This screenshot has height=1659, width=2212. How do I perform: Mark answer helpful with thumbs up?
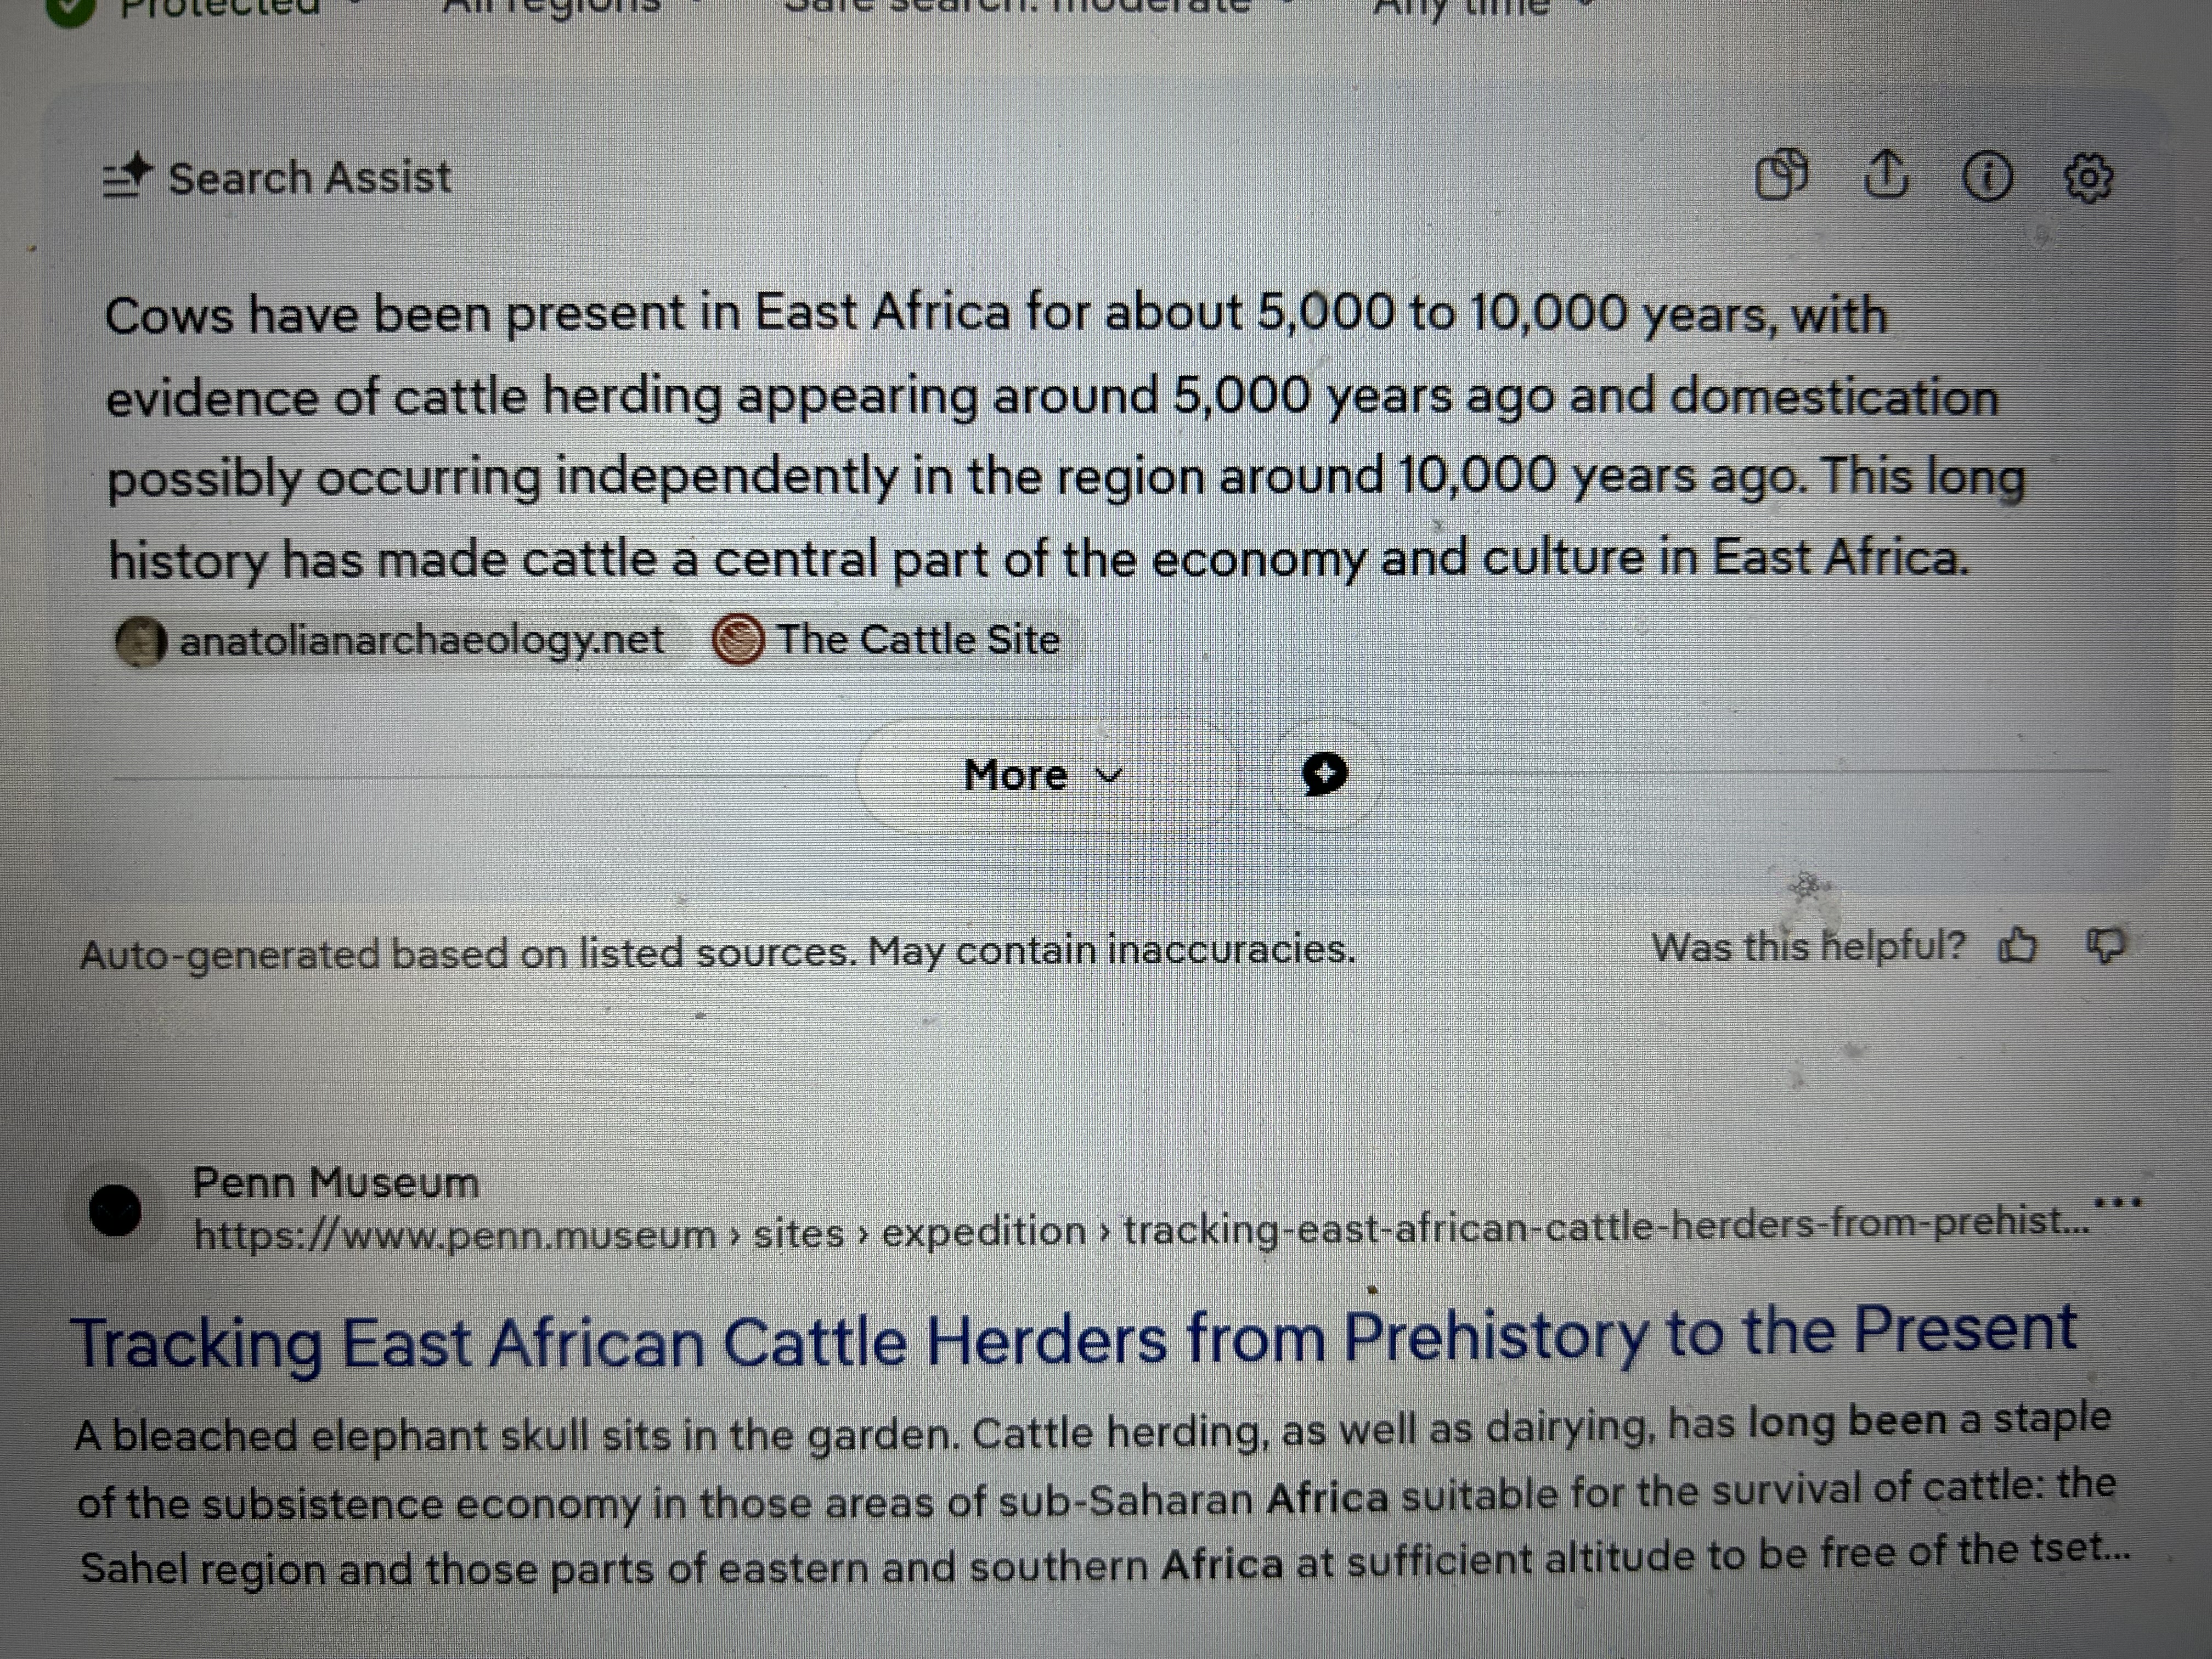click(2017, 945)
